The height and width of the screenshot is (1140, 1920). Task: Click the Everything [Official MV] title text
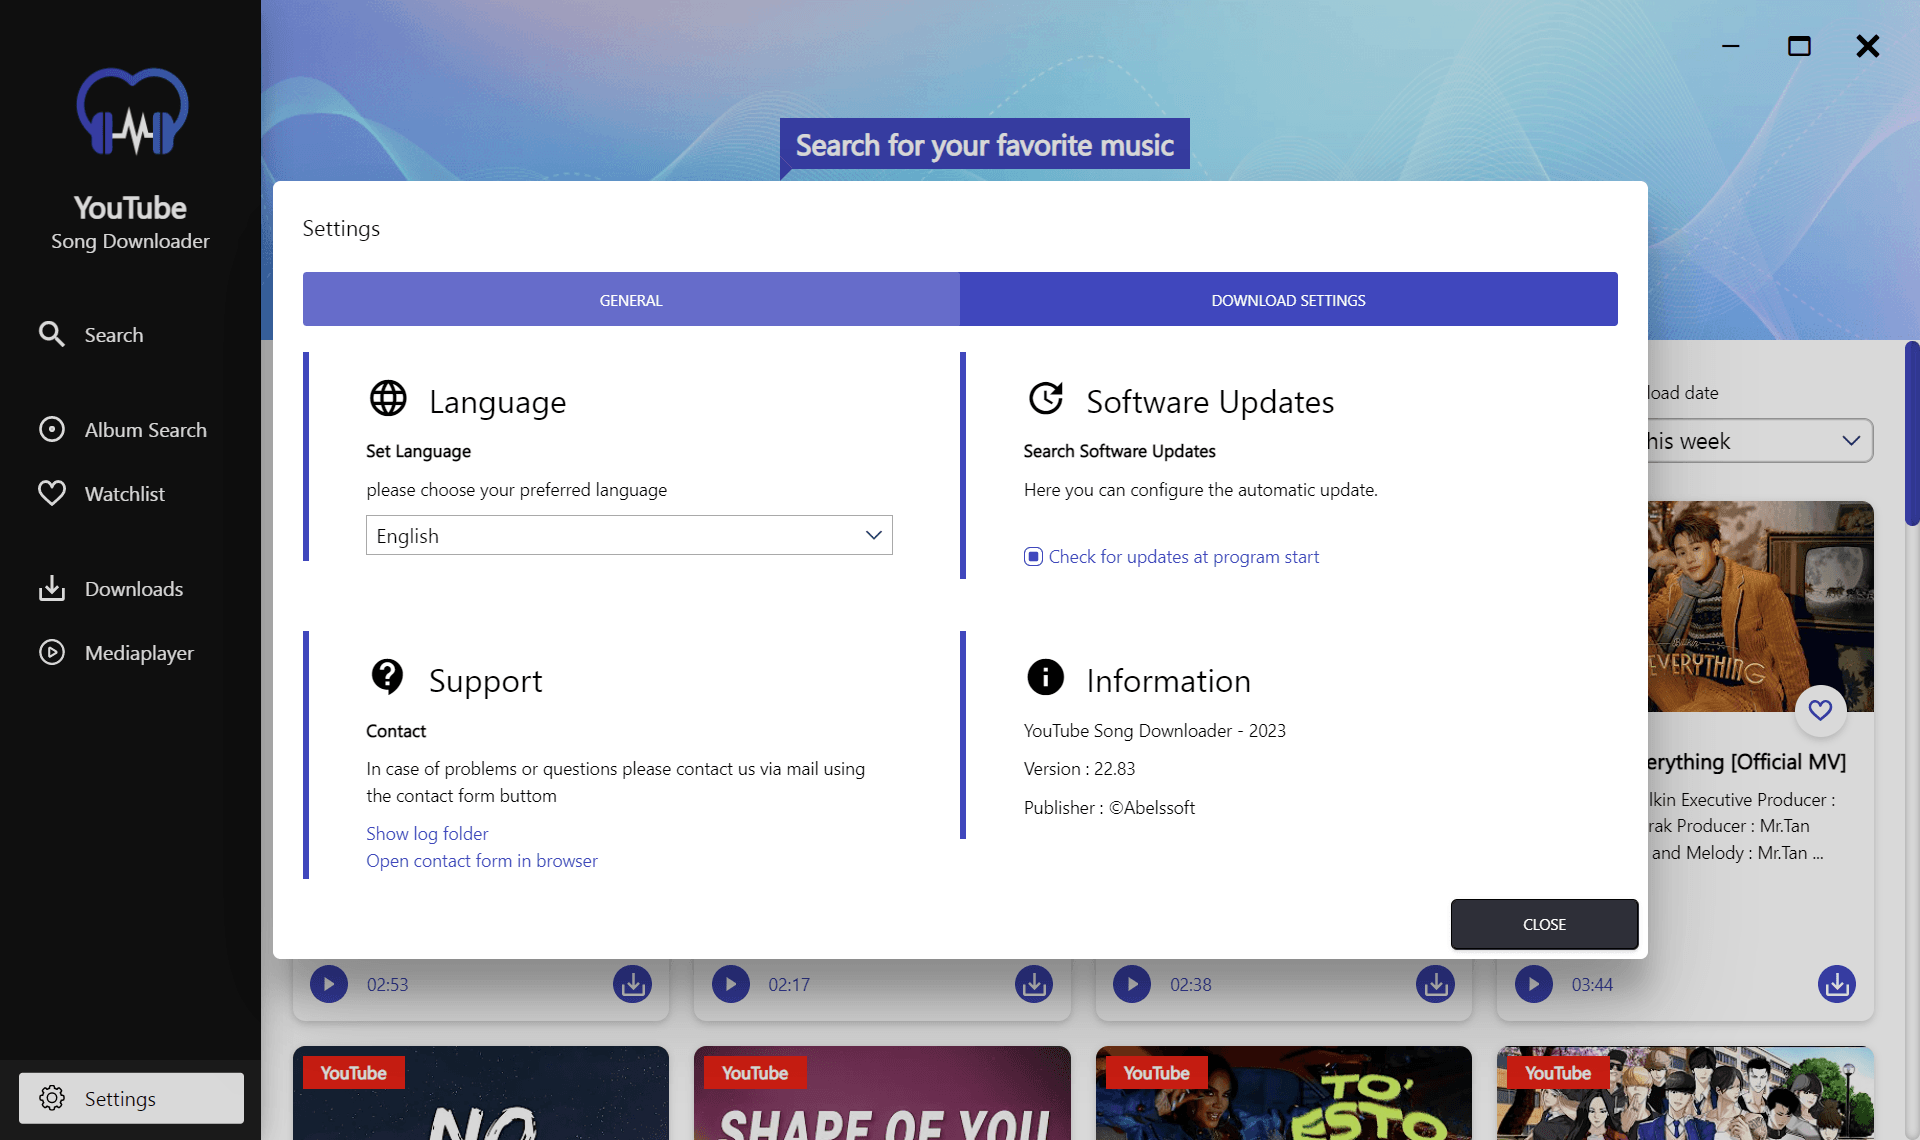[x=1746, y=761]
